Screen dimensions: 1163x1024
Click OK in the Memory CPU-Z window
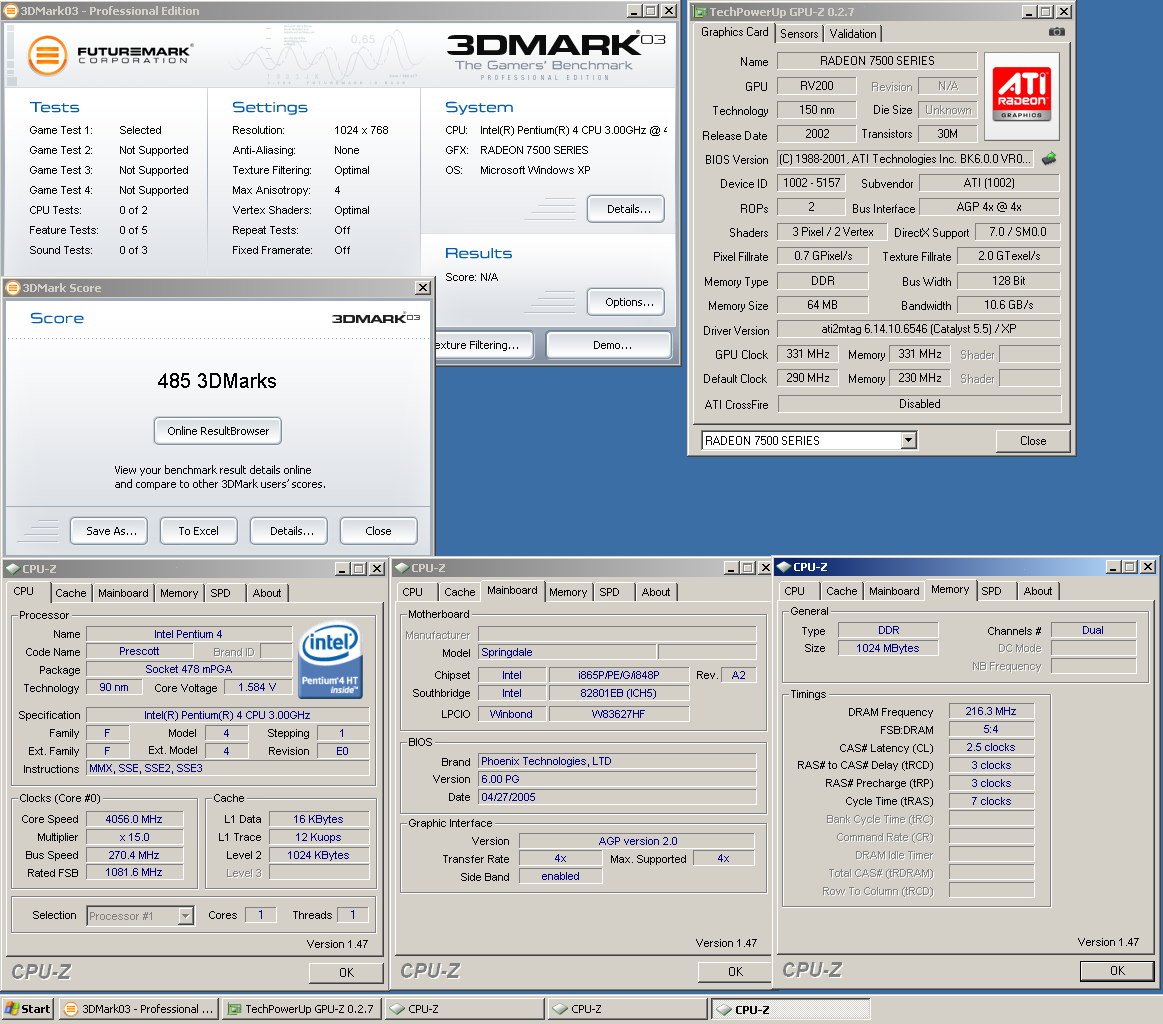[x=1117, y=971]
